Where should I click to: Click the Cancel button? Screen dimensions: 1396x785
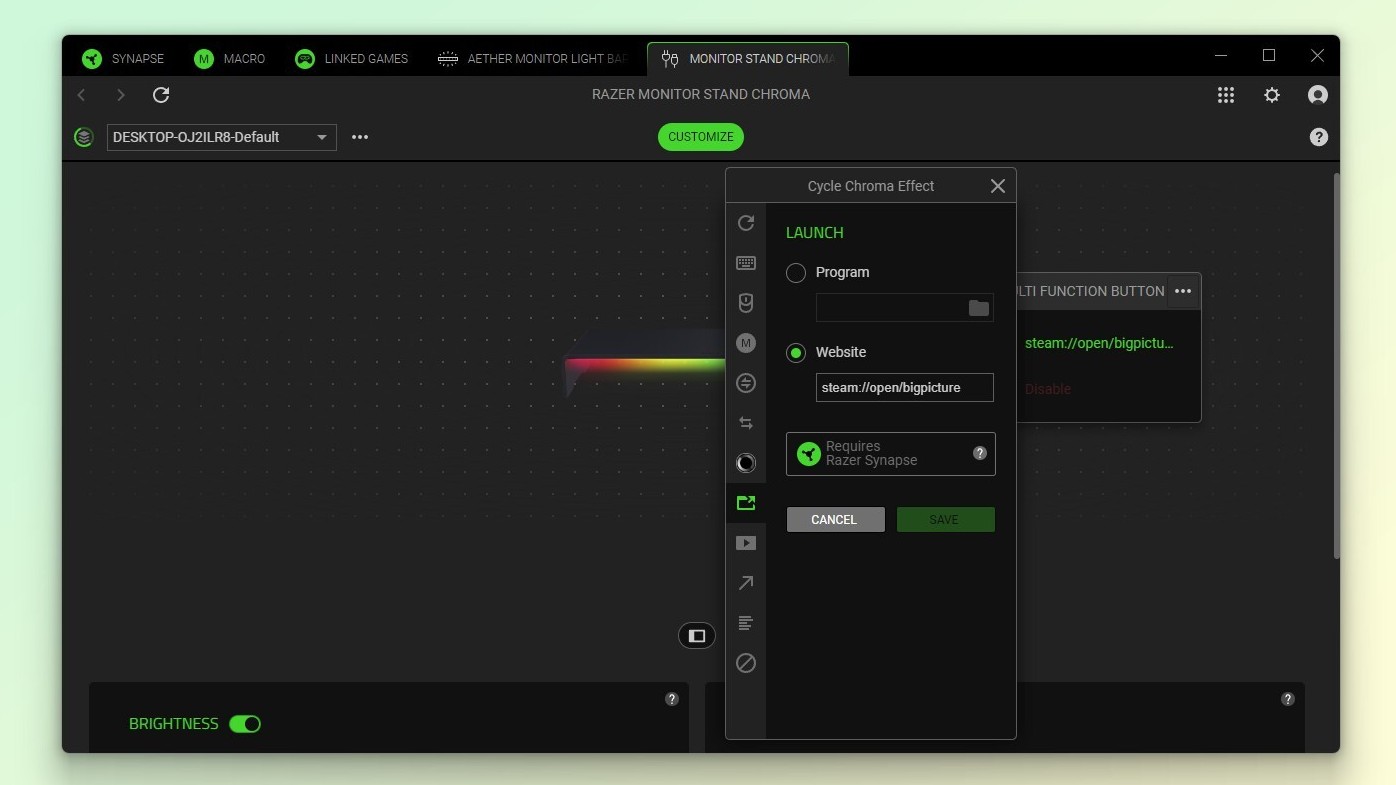[835, 520]
